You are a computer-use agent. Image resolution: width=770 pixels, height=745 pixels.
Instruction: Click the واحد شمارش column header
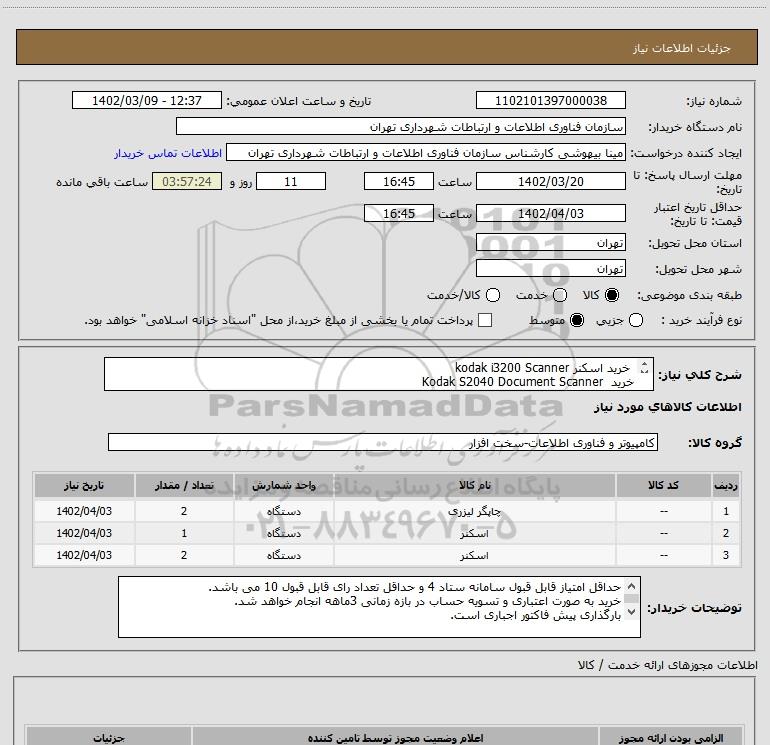click(x=283, y=486)
